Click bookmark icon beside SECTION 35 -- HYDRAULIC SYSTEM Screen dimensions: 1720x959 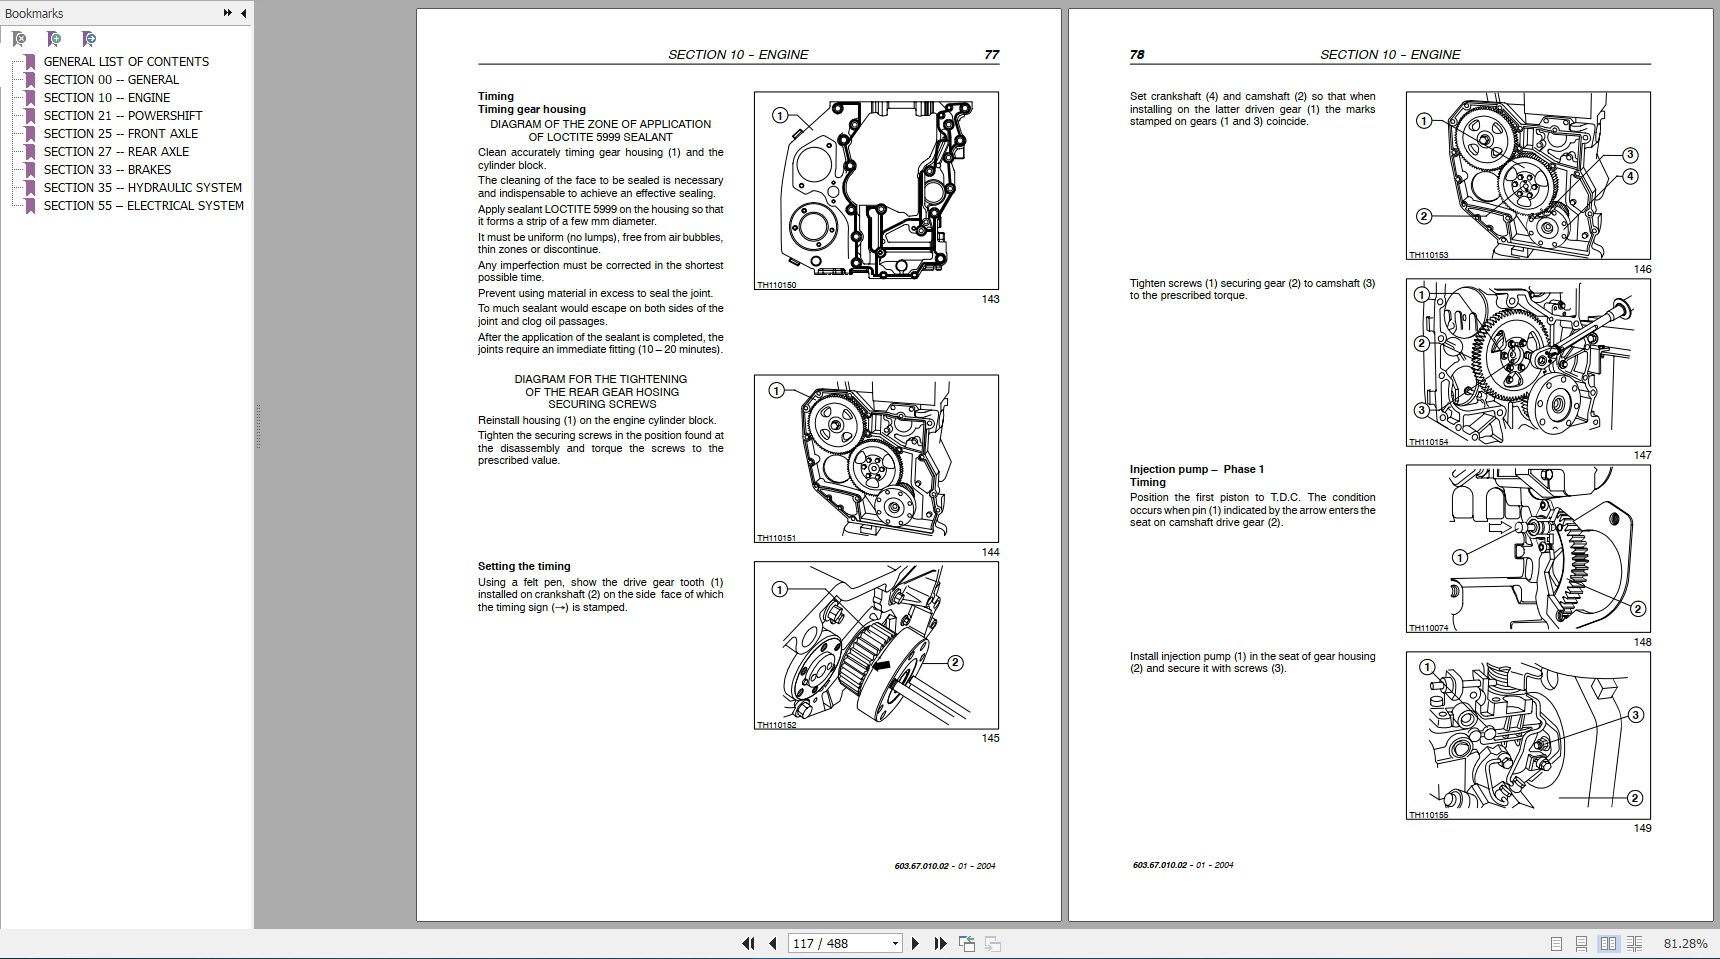coord(30,187)
